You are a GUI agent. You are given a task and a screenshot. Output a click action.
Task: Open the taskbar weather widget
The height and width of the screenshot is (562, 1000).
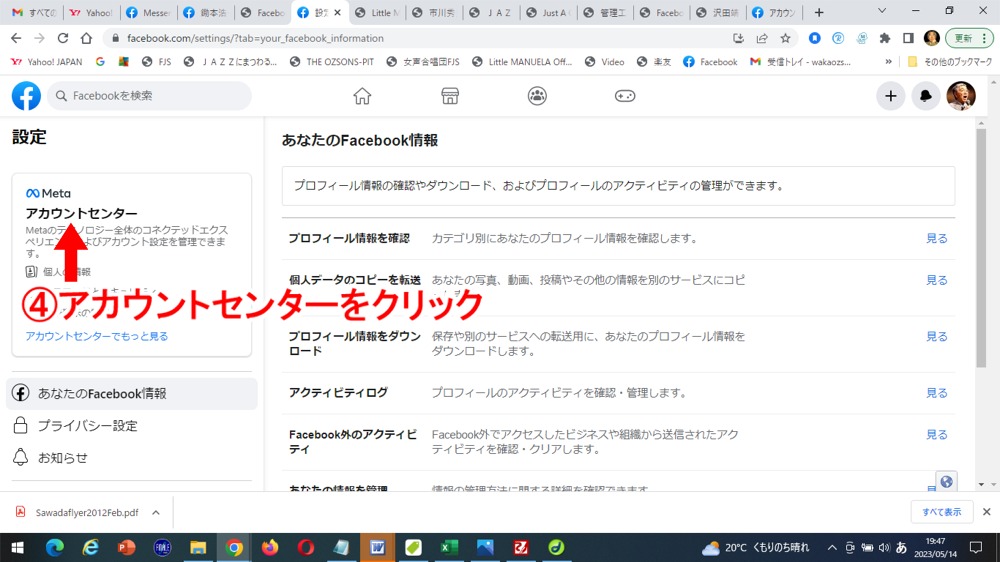click(x=755, y=547)
